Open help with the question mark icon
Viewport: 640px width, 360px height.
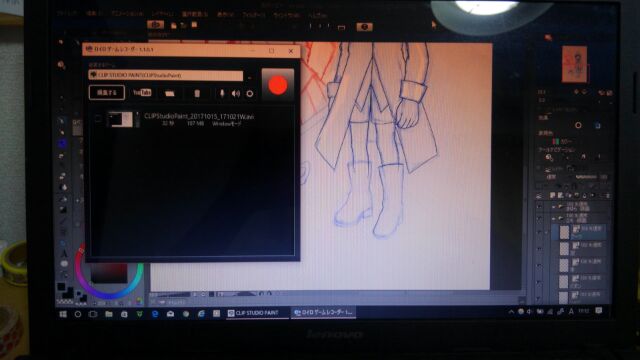(364, 27)
